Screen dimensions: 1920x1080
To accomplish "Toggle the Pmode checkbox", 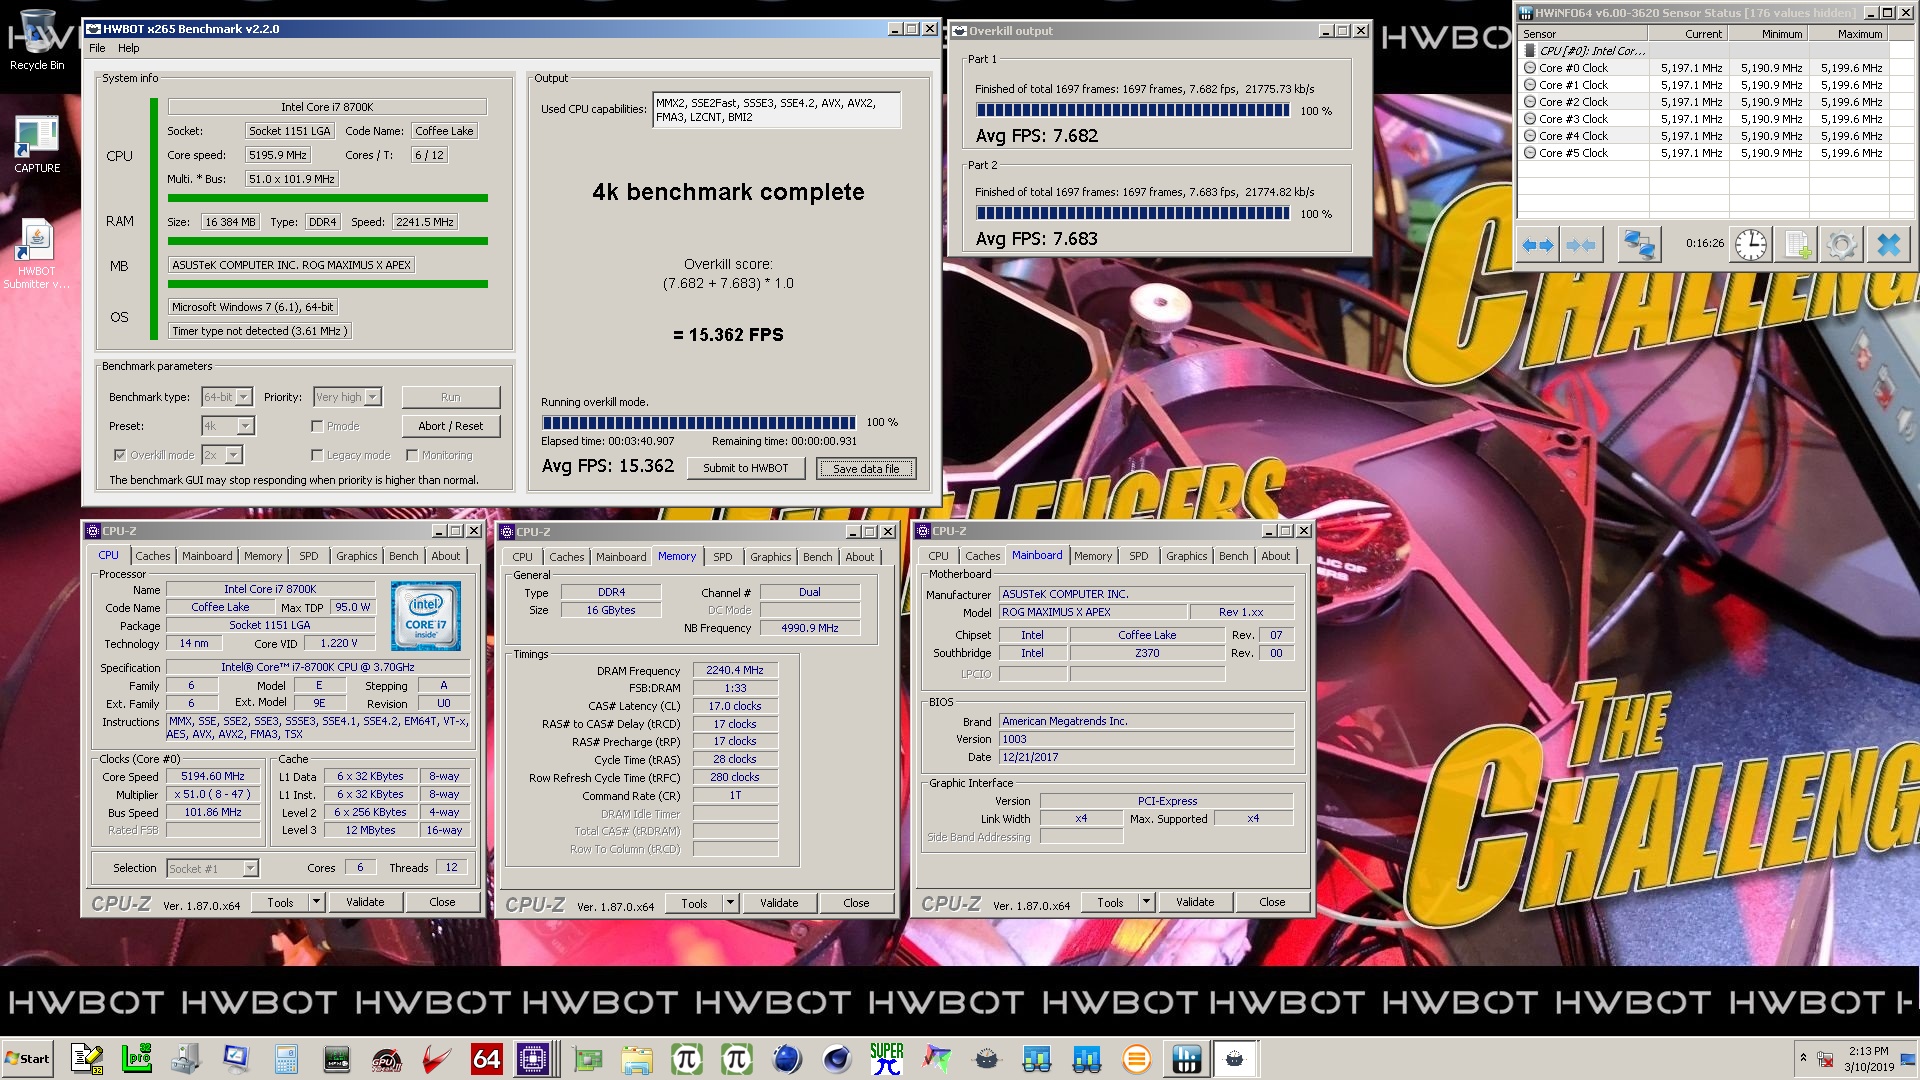I will (317, 426).
